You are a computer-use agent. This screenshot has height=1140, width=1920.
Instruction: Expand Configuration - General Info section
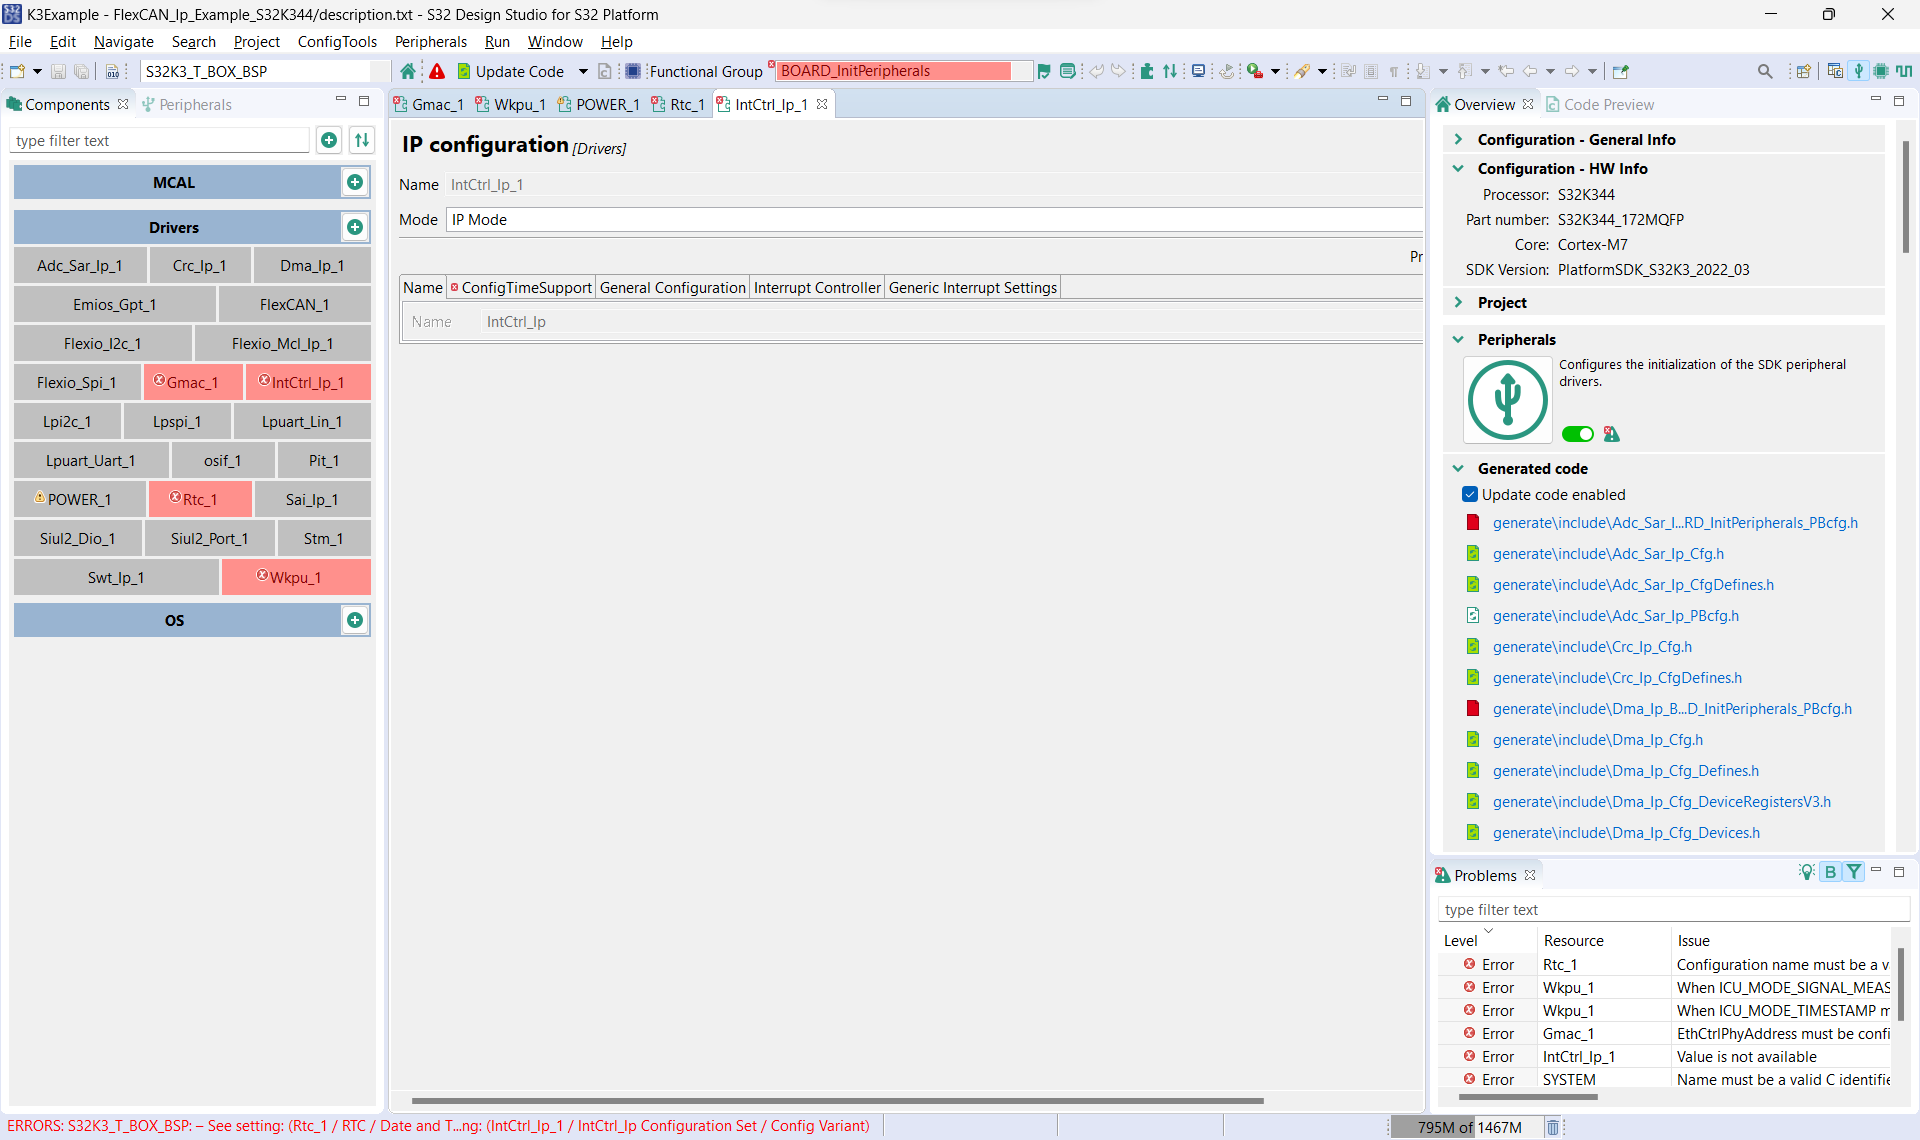tap(1458, 139)
